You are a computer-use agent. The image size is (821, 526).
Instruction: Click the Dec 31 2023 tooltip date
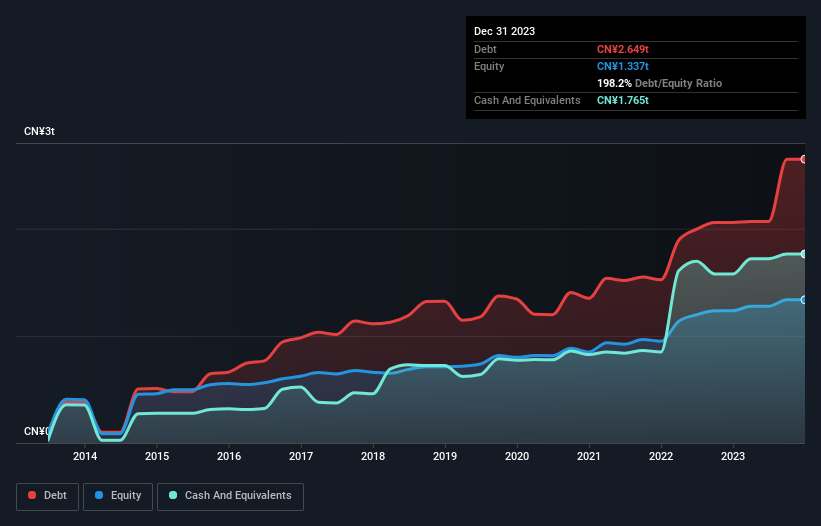coord(504,31)
